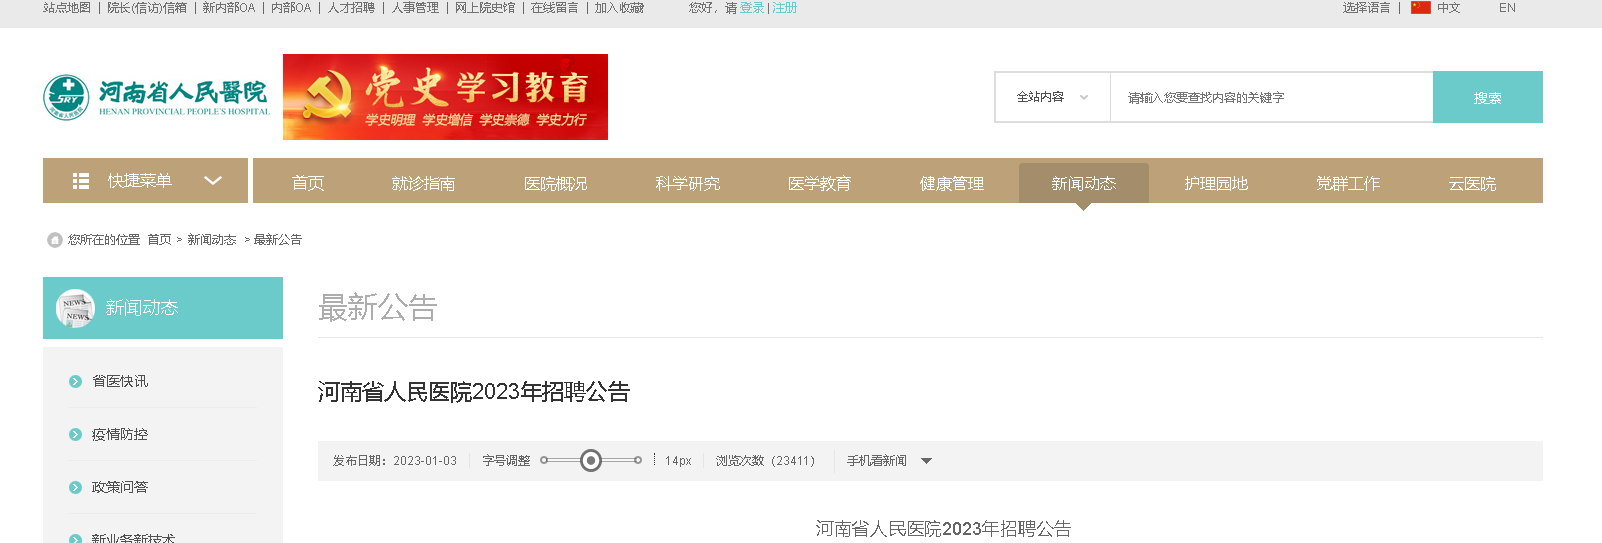
Task: Switch language to EN
Action: (1507, 8)
